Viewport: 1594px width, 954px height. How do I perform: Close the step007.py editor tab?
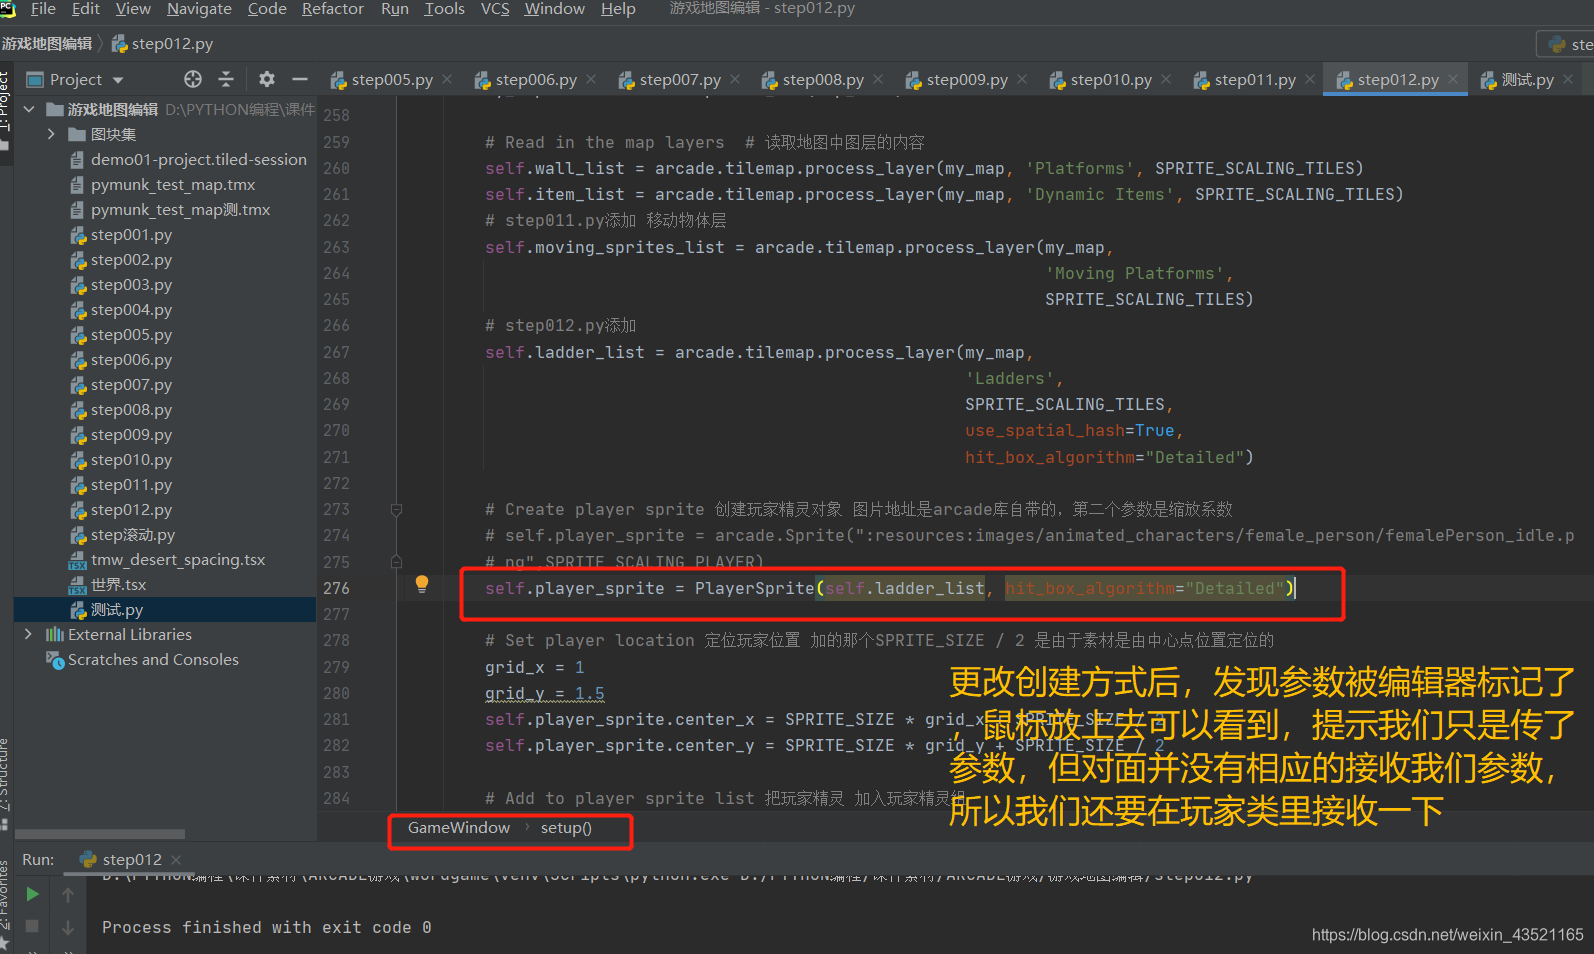tap(735, 80)
